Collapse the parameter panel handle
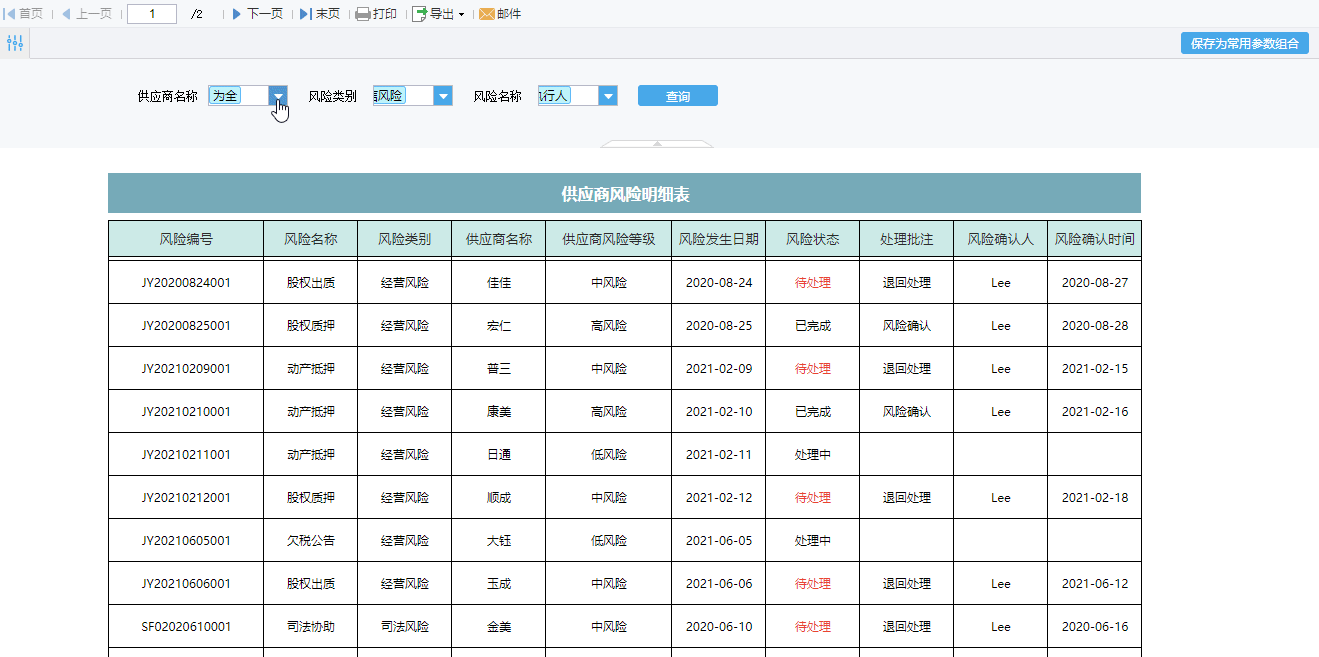Screen dimensions: 1319x657 657,144
